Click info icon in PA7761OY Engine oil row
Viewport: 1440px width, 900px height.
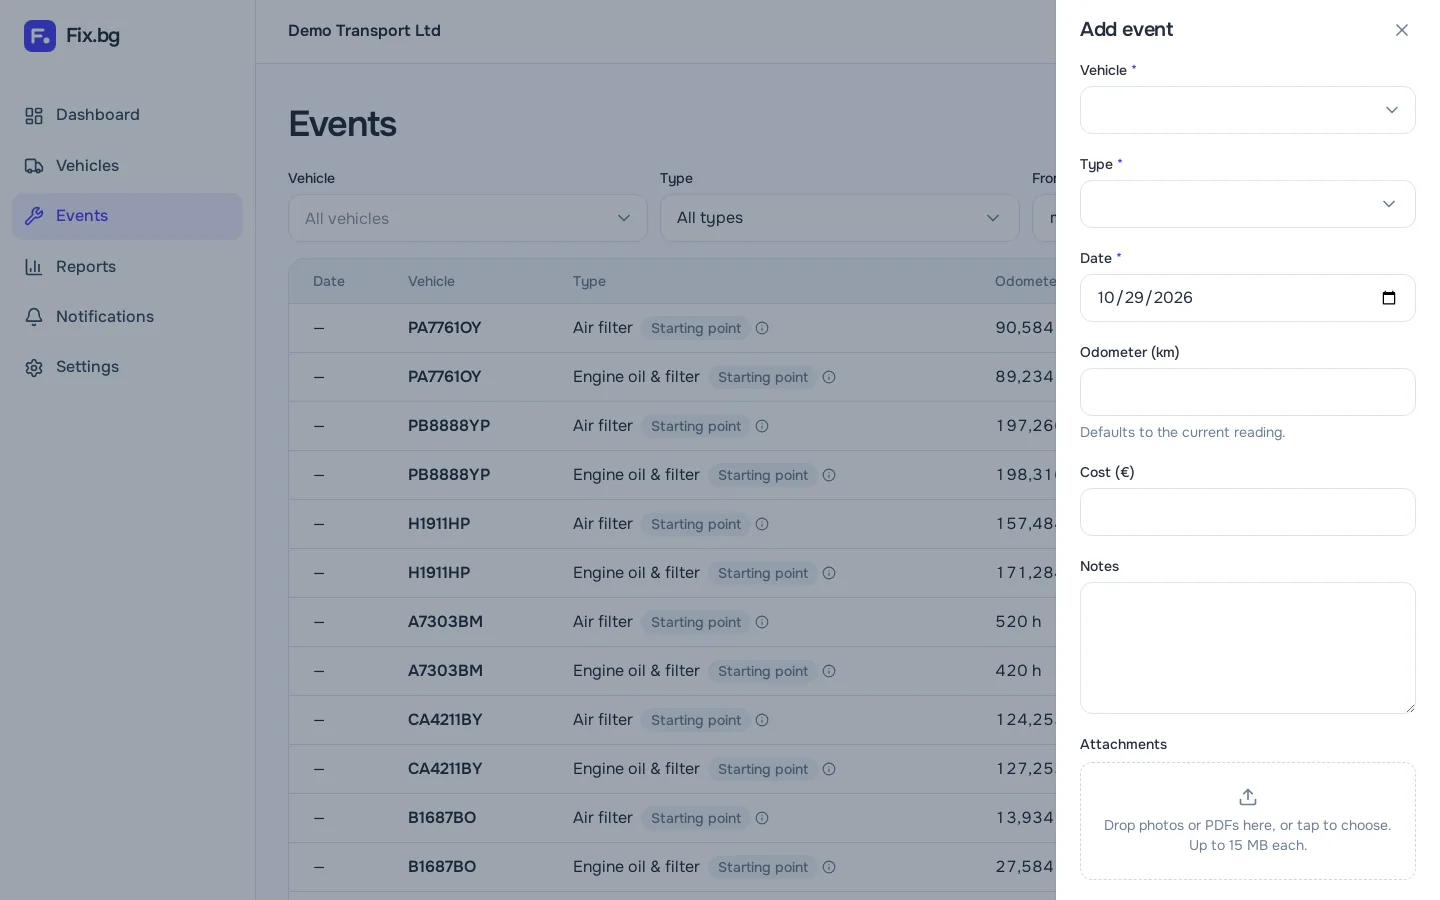pos(829,377)
